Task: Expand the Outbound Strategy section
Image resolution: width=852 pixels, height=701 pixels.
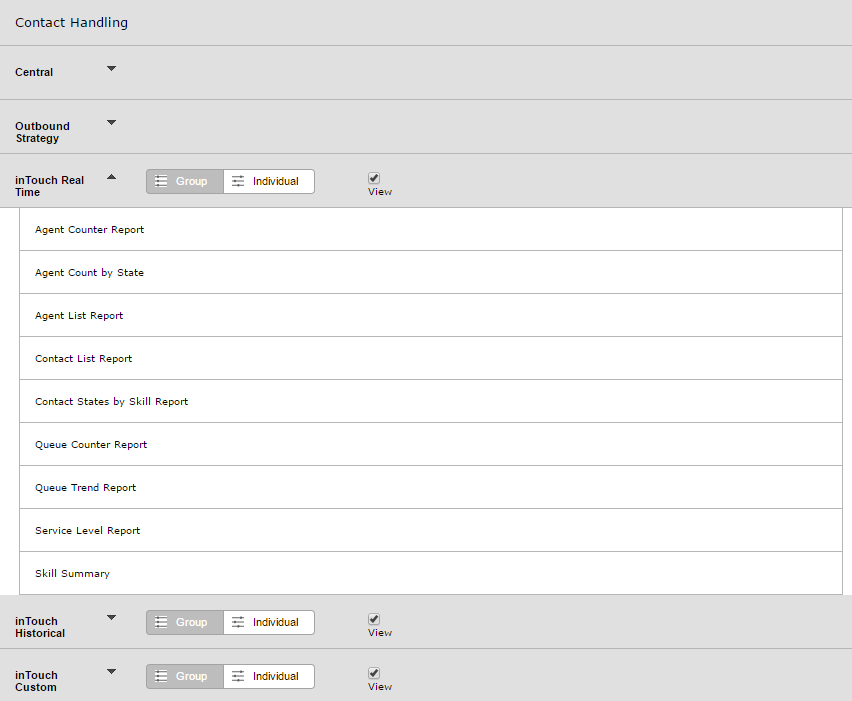Action: 111,122
